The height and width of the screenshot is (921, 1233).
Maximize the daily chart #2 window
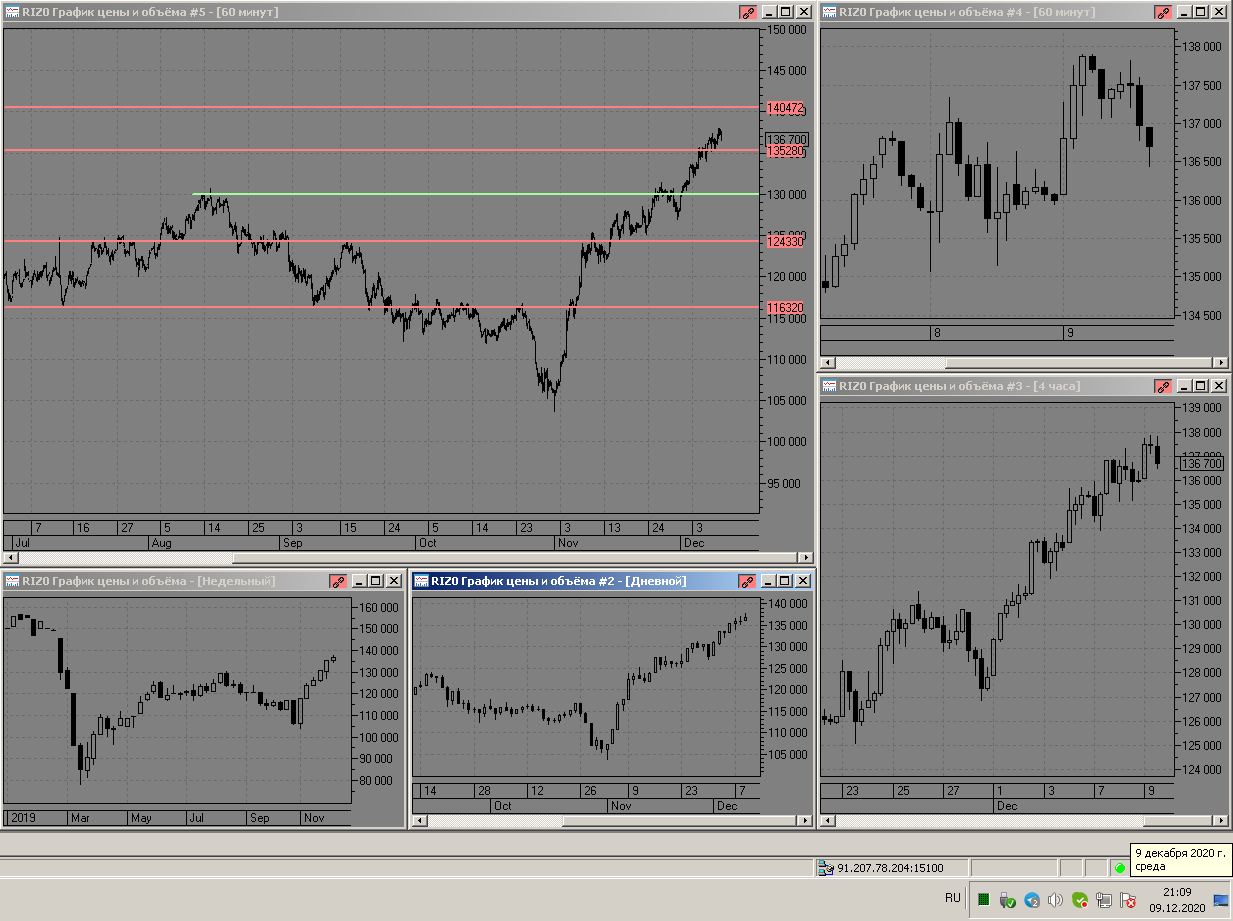(x=785, y=581)
